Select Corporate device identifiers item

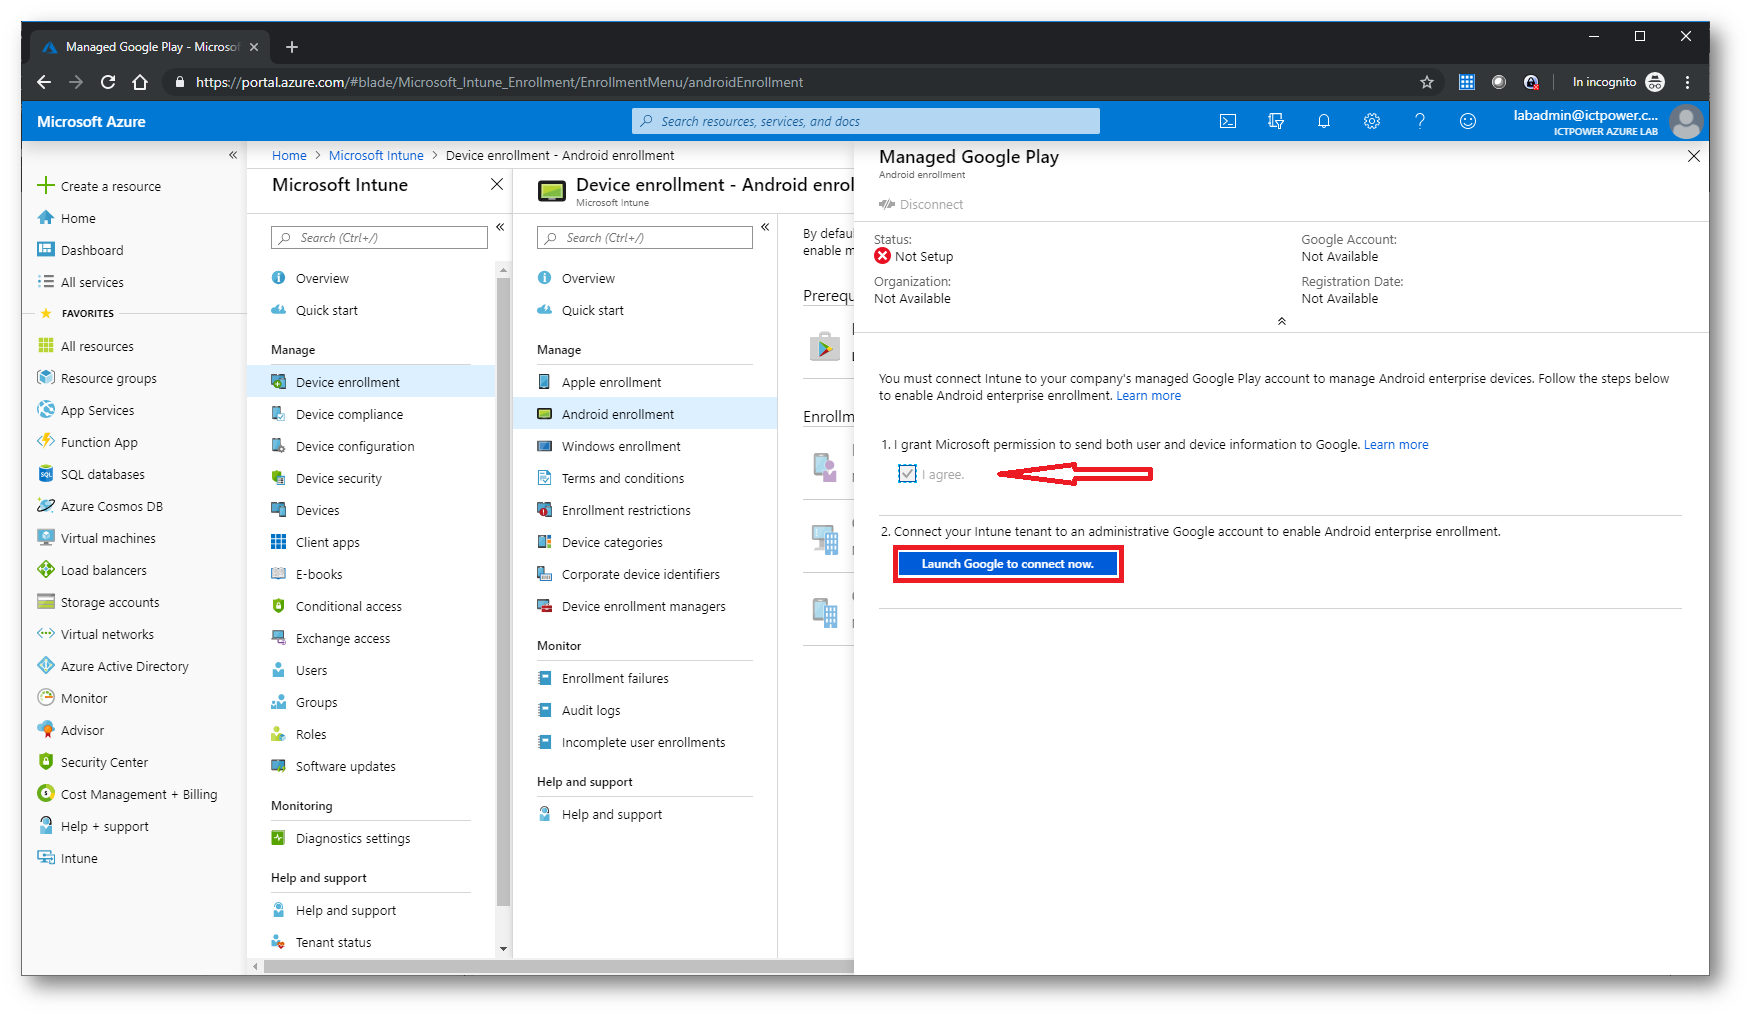coord(640,574)
